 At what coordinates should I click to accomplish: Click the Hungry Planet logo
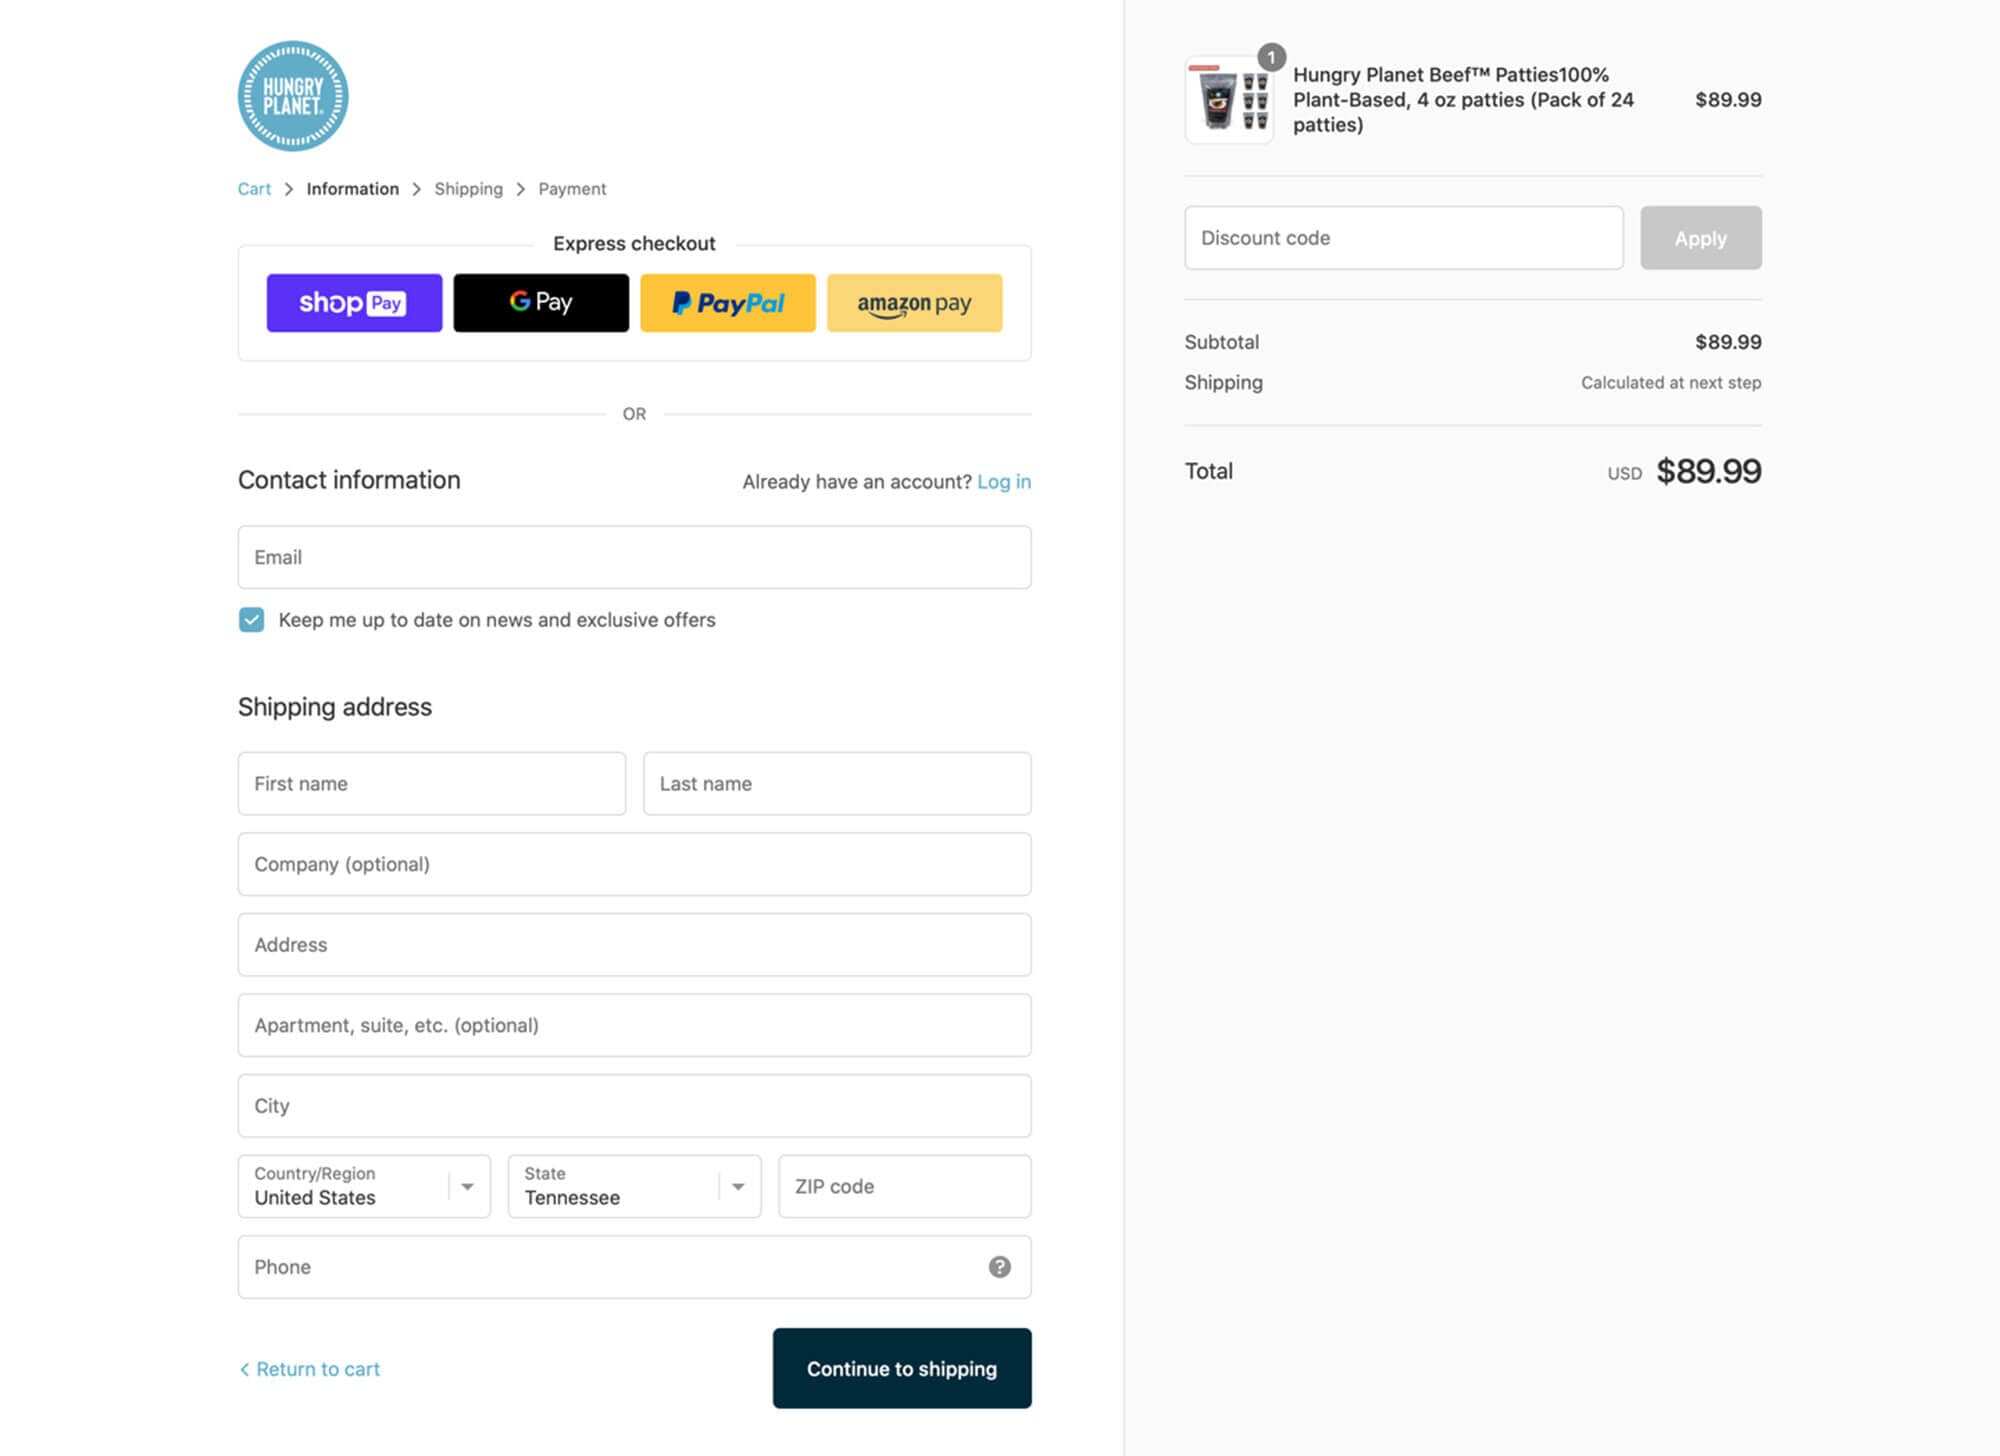[293, 96]
